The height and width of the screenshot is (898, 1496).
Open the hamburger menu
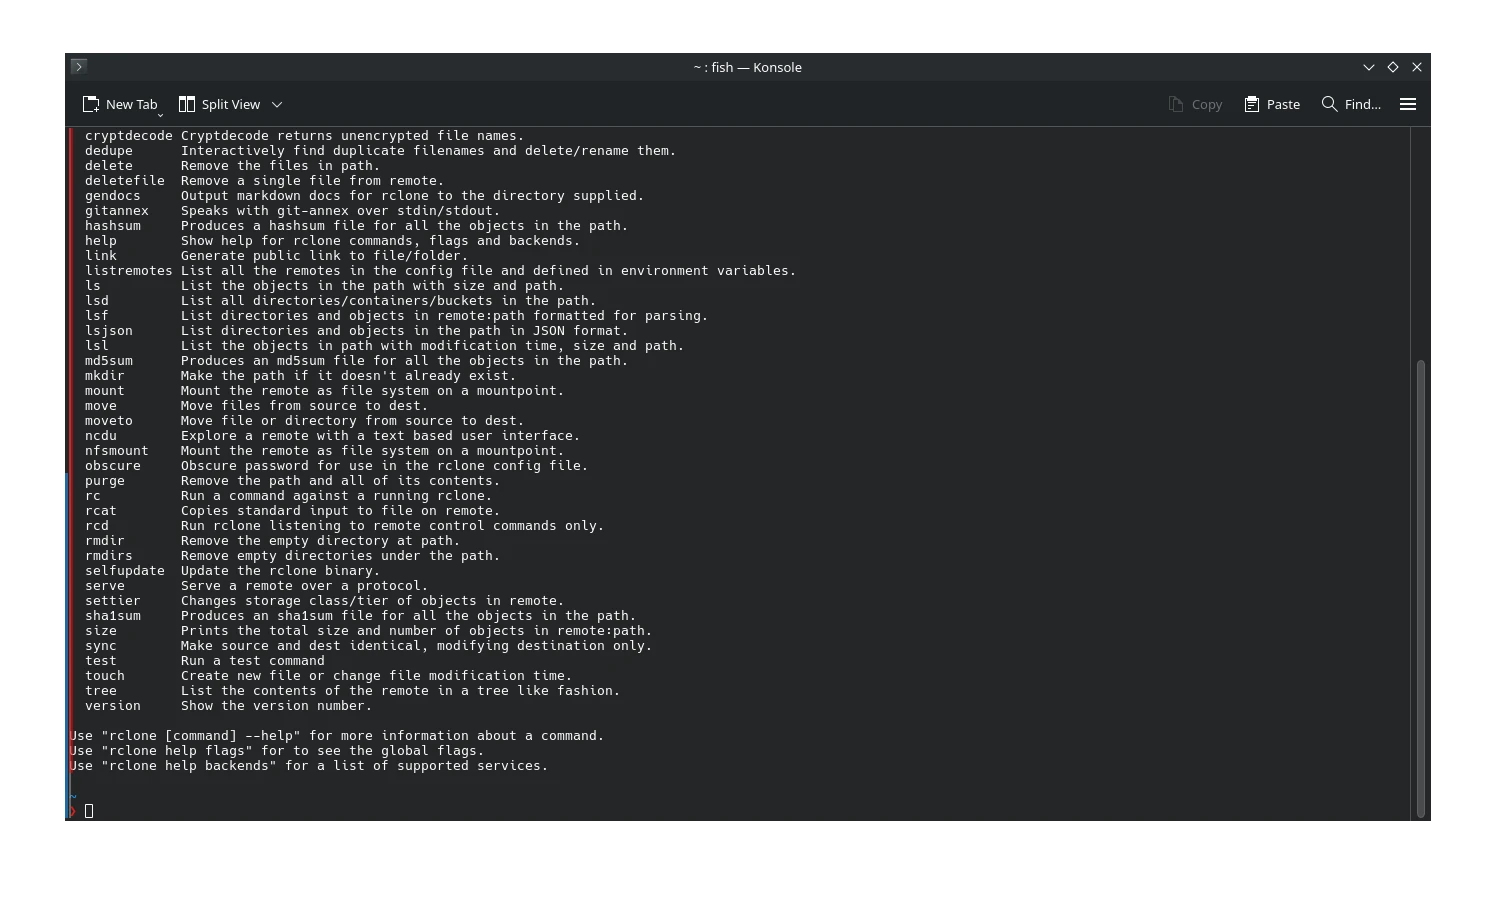tap(1408, 104)
